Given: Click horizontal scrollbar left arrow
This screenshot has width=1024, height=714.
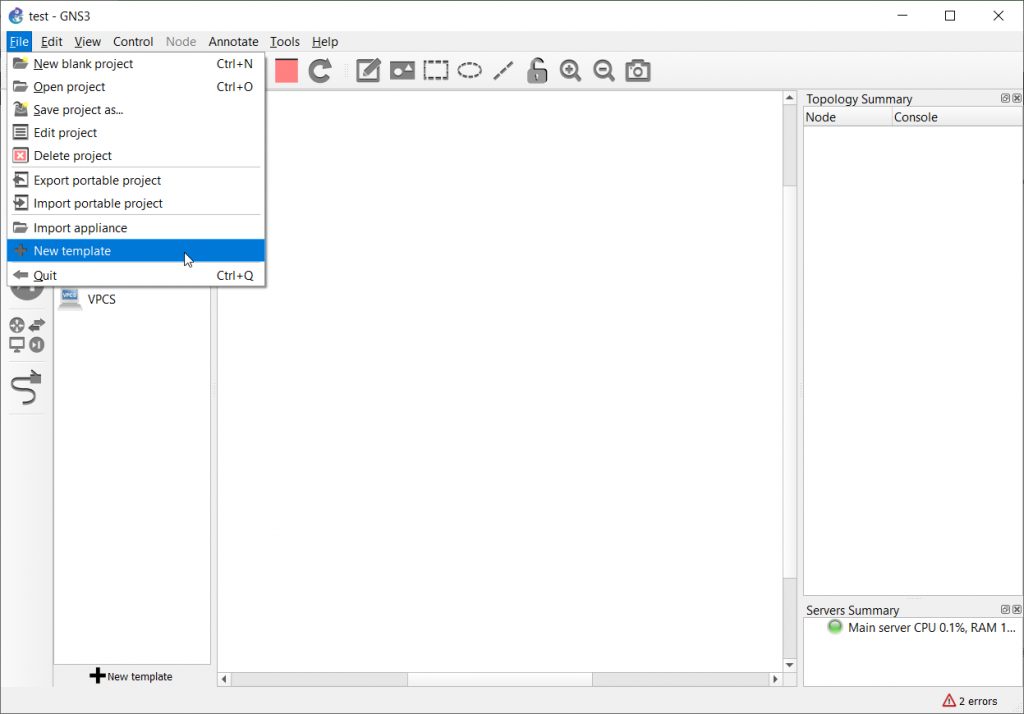Looking at the screenshot, I should [x=224, y=679].
